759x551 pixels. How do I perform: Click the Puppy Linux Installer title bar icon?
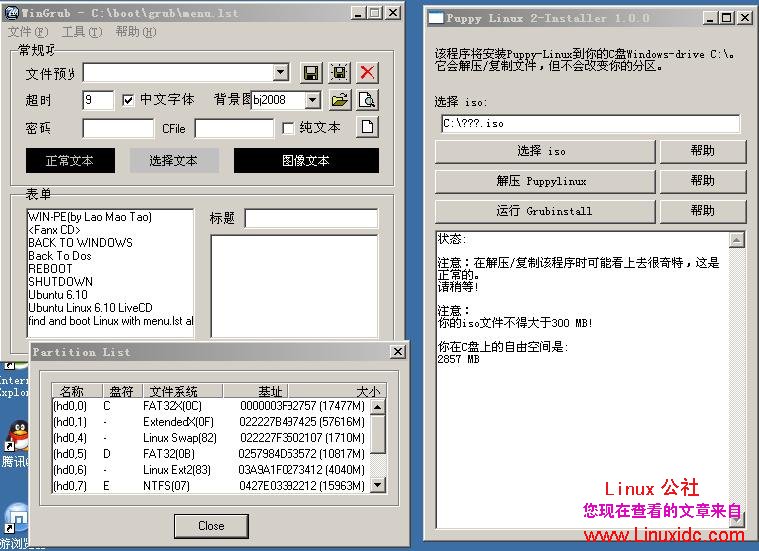(436, 18)
